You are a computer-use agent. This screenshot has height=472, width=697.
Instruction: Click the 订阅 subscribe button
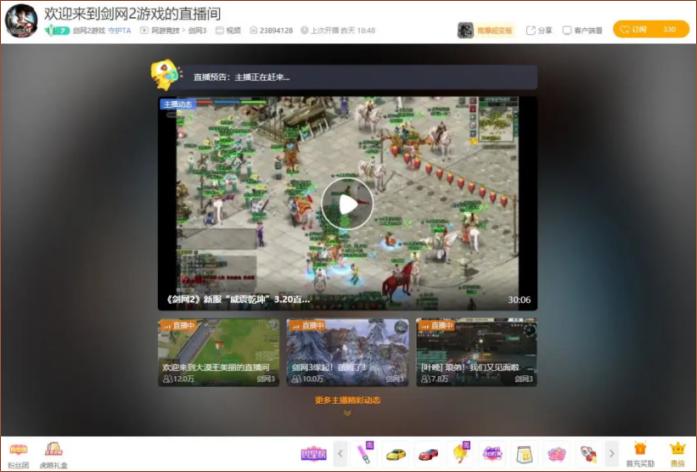(x=651, y=29)
